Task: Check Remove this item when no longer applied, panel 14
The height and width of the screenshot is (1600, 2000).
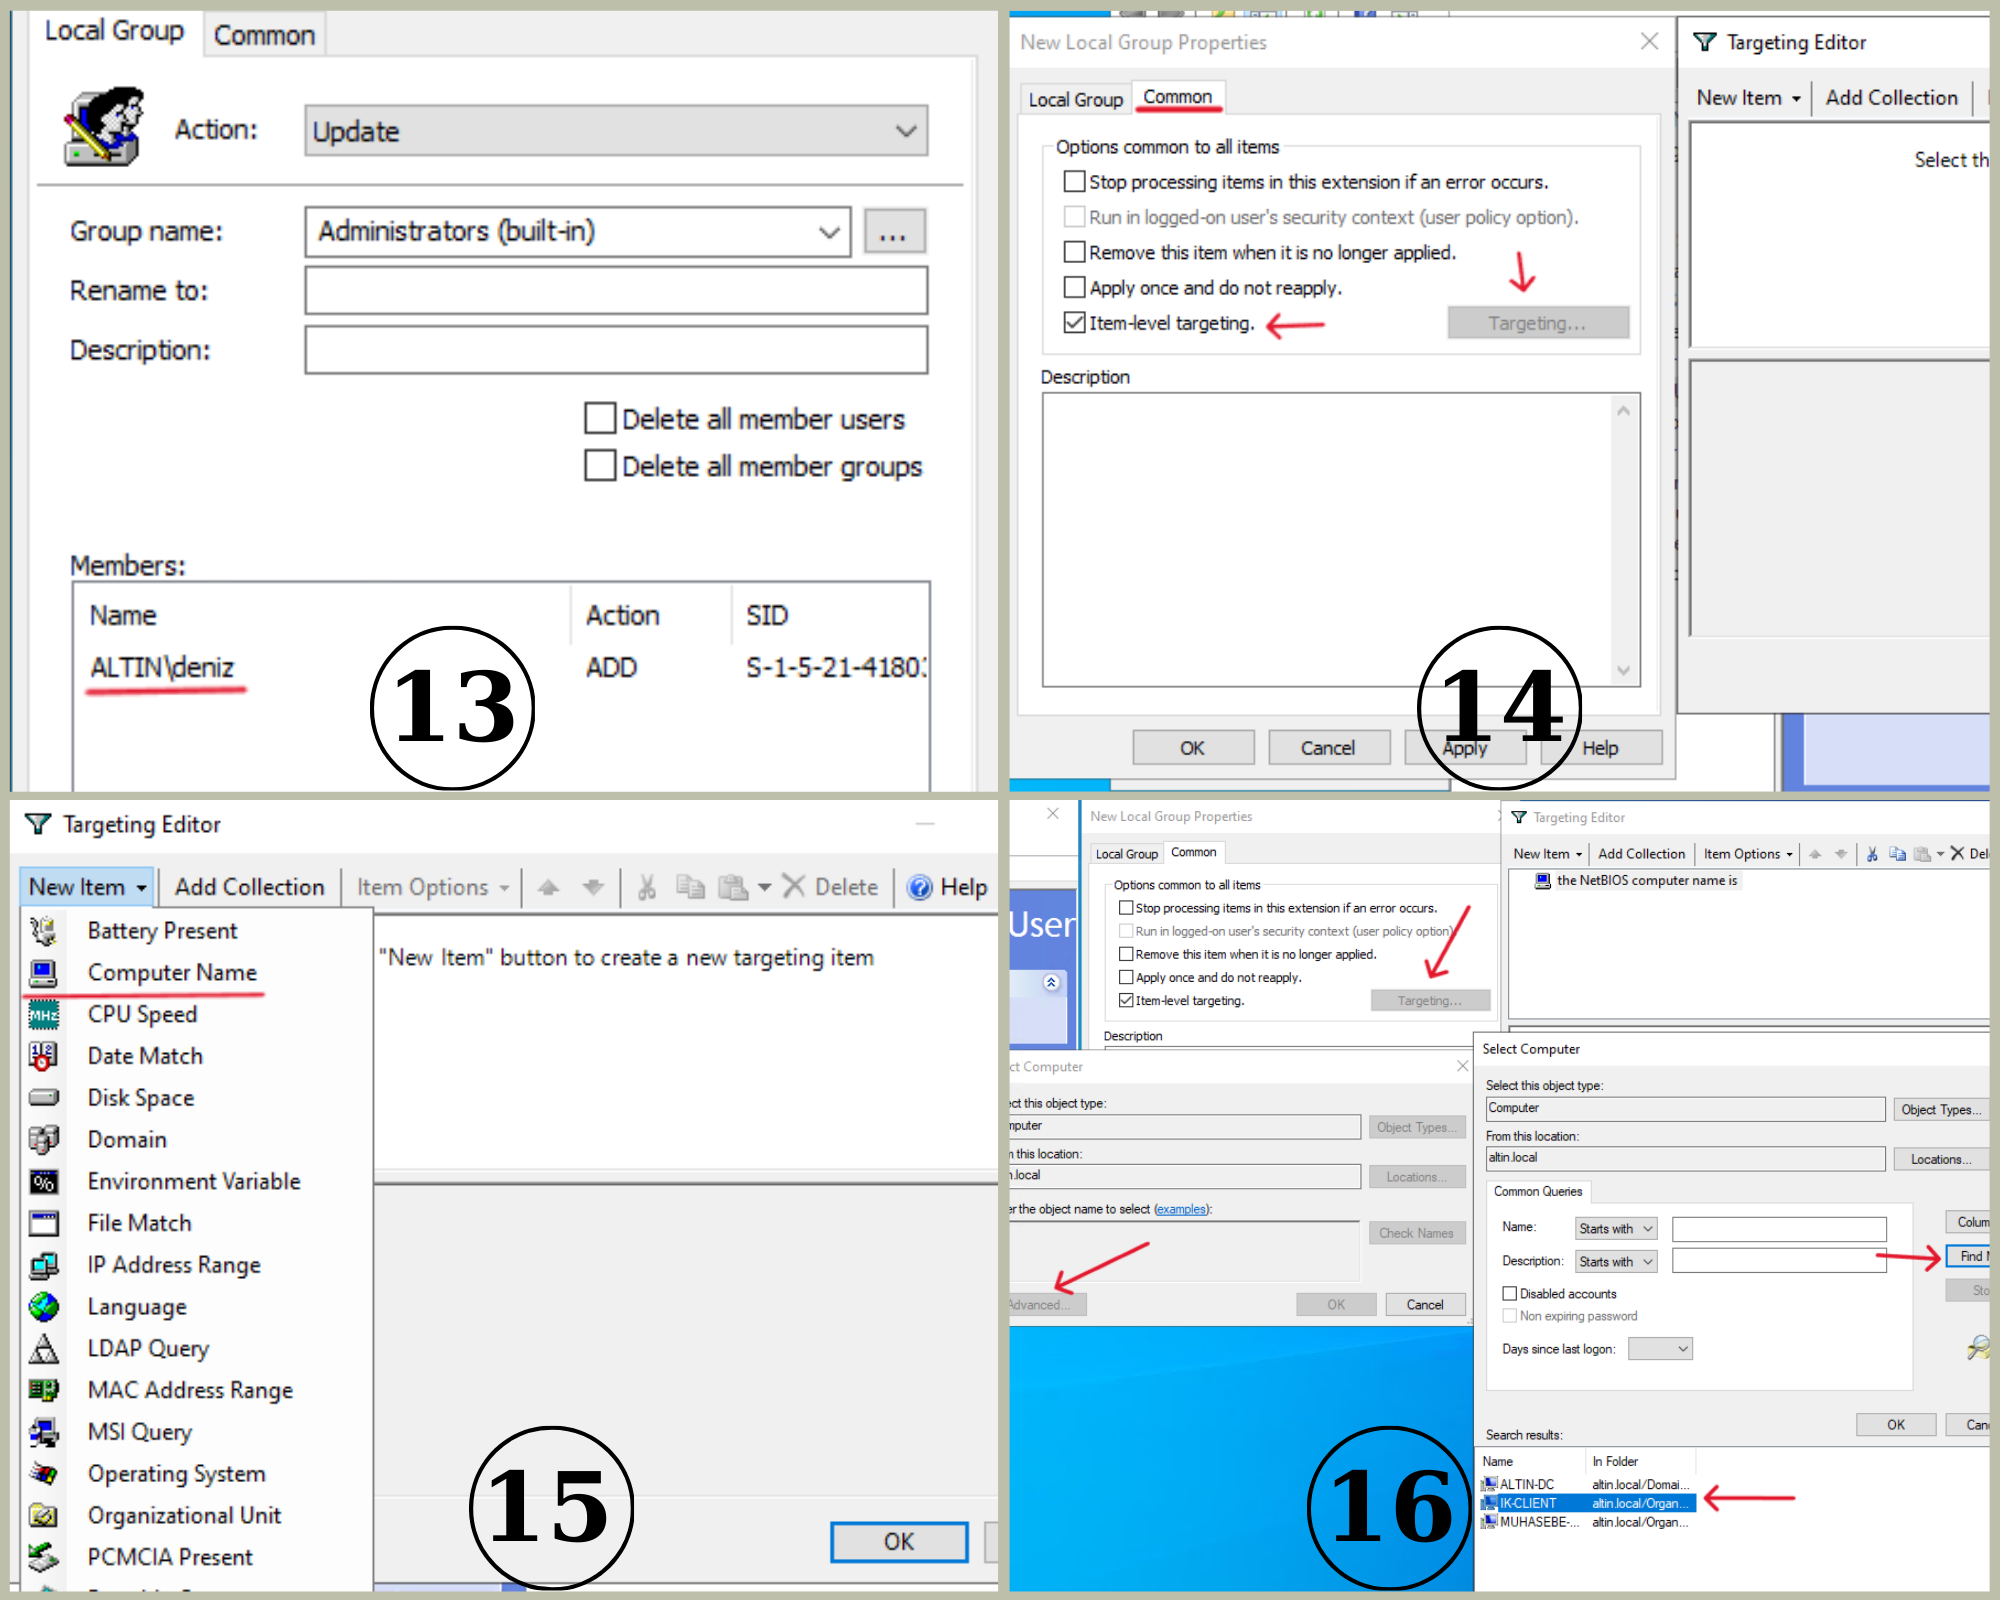Action: (1074, 251)
